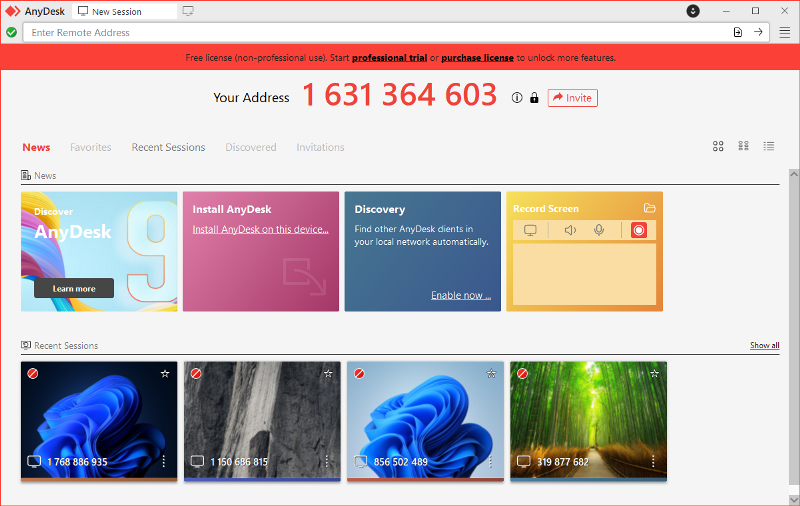Open options menu for session 1 150 686 815

click(x=327, y=462)
